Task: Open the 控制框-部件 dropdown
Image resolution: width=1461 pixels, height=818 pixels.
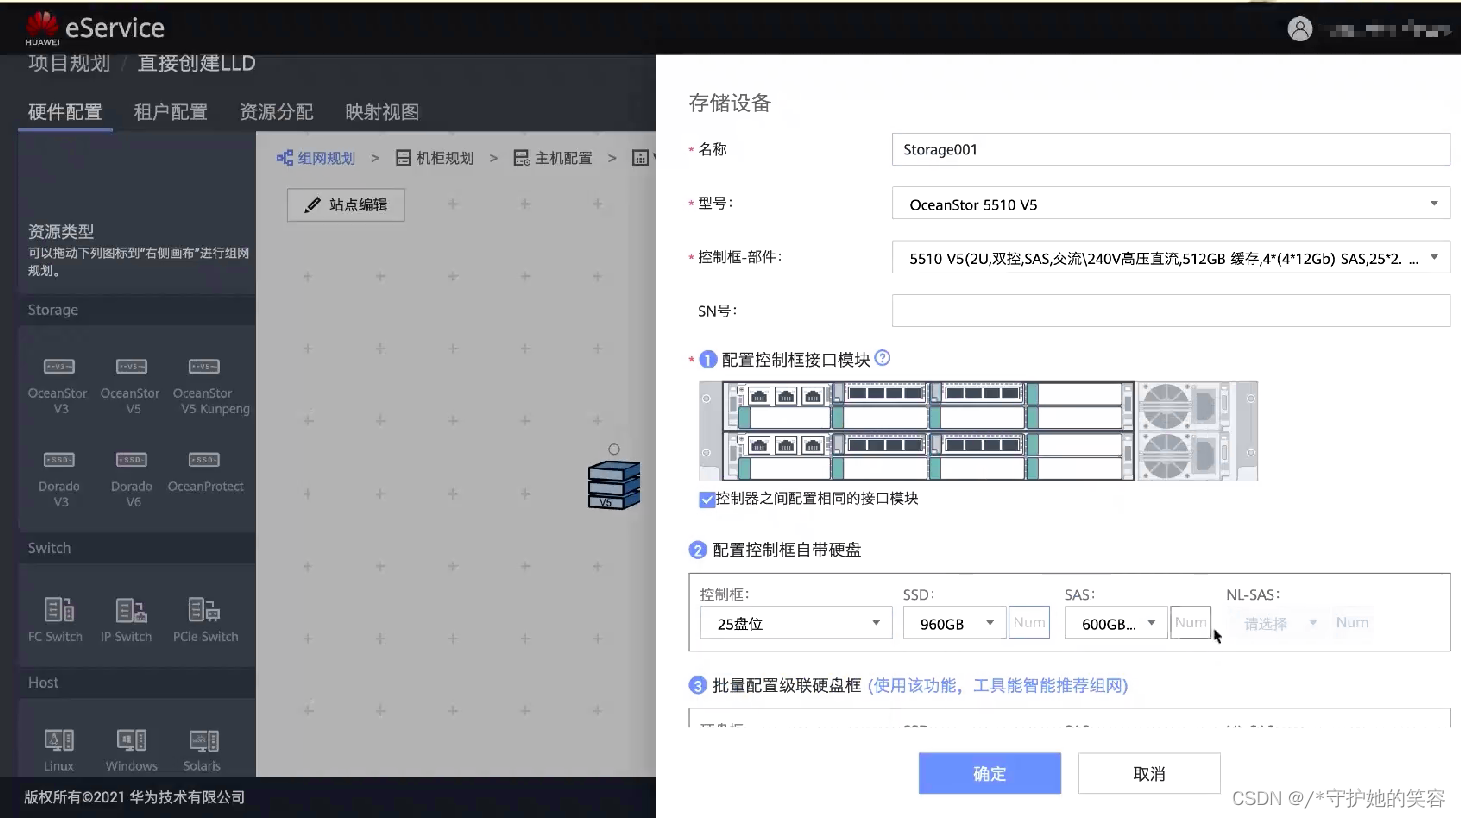Action: click(1171, 258)
